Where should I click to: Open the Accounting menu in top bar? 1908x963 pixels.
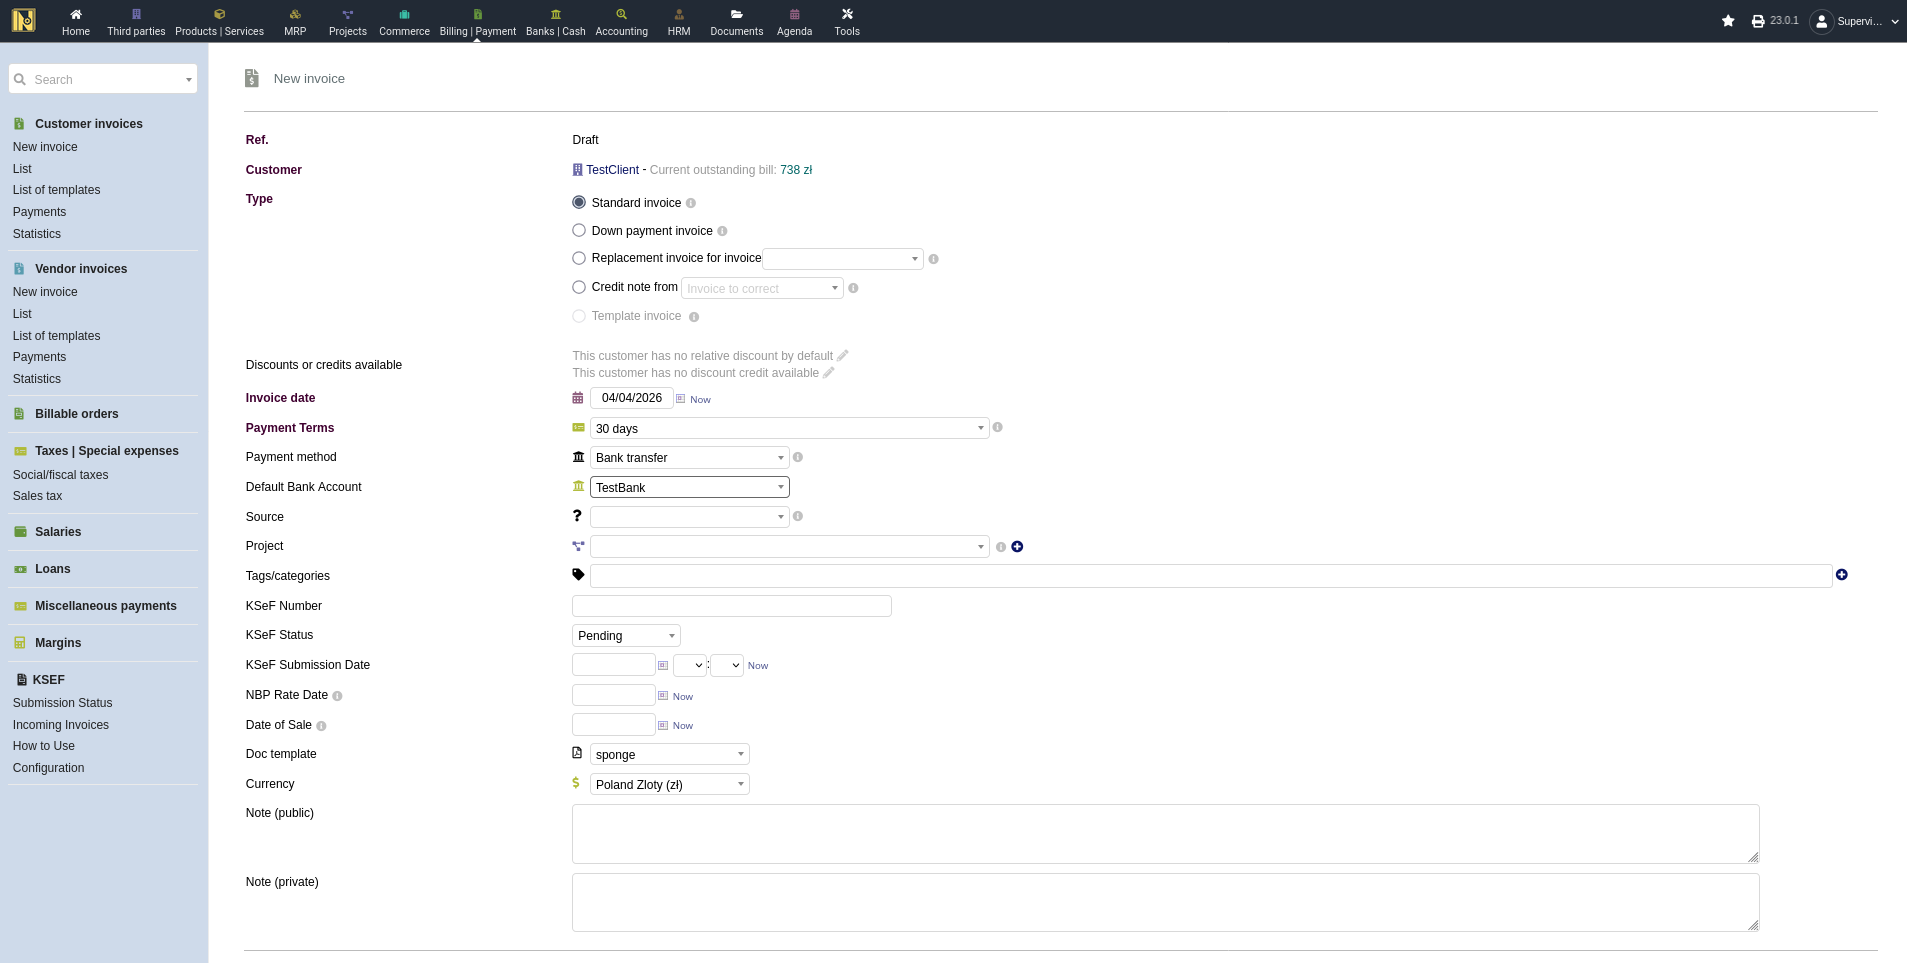[621, 21]
